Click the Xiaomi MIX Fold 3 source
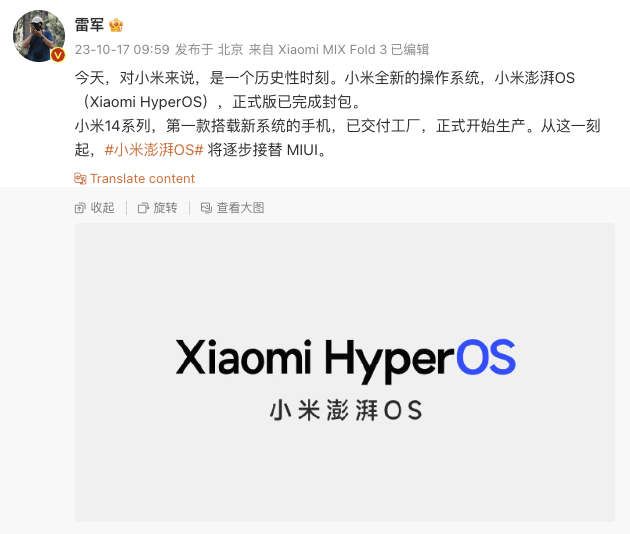Screen dimensions: 630x534 point(332,49)
